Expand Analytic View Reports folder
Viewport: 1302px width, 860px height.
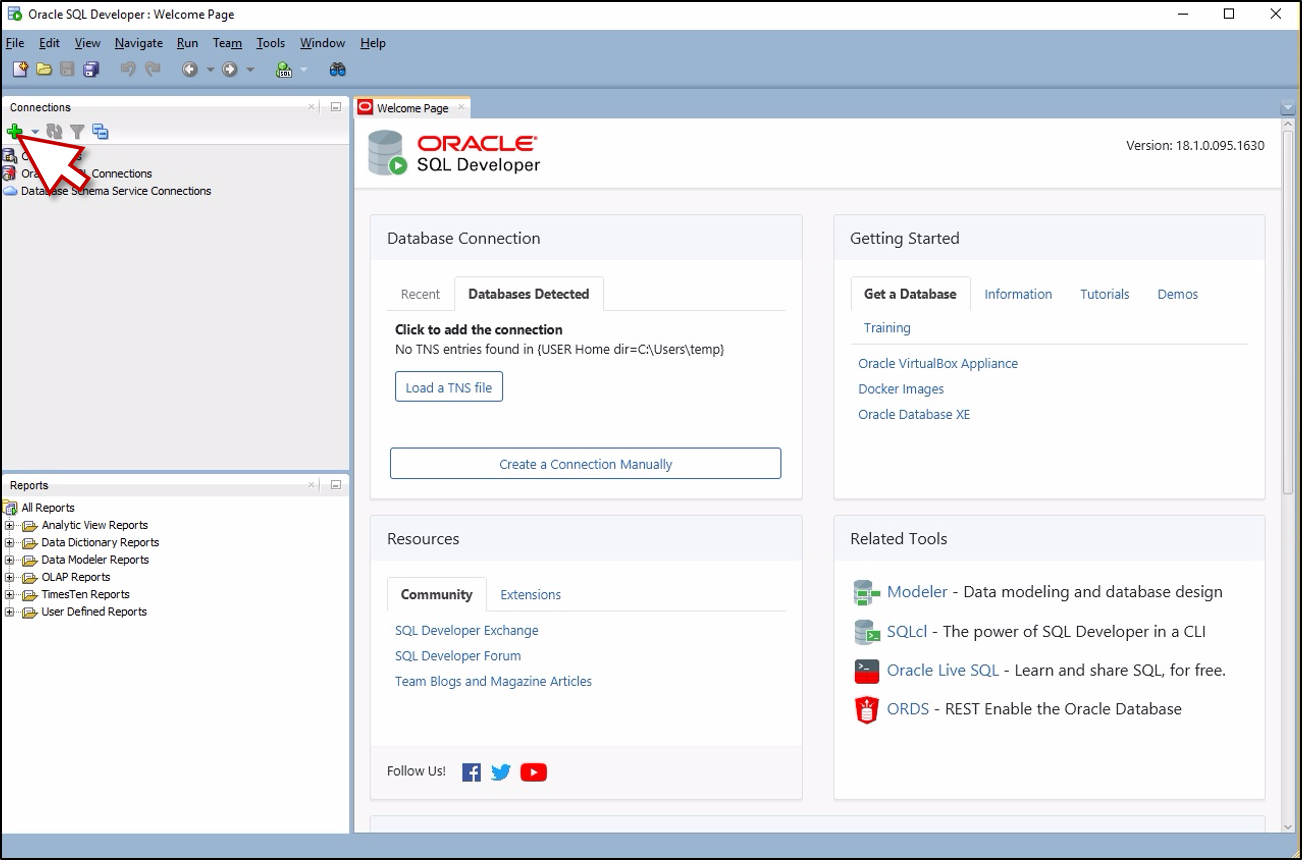click(10, 525)
